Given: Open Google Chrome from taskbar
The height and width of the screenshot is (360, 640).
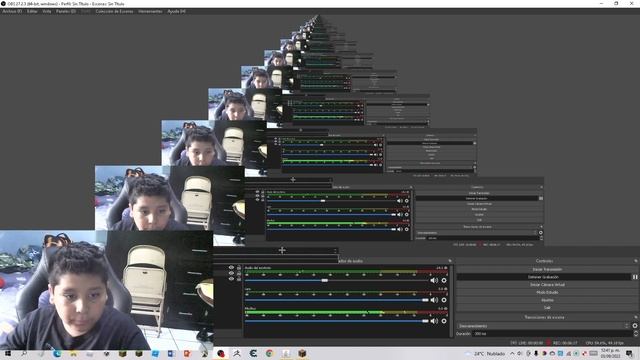Looking at the screenshot, I should point(269,353).
